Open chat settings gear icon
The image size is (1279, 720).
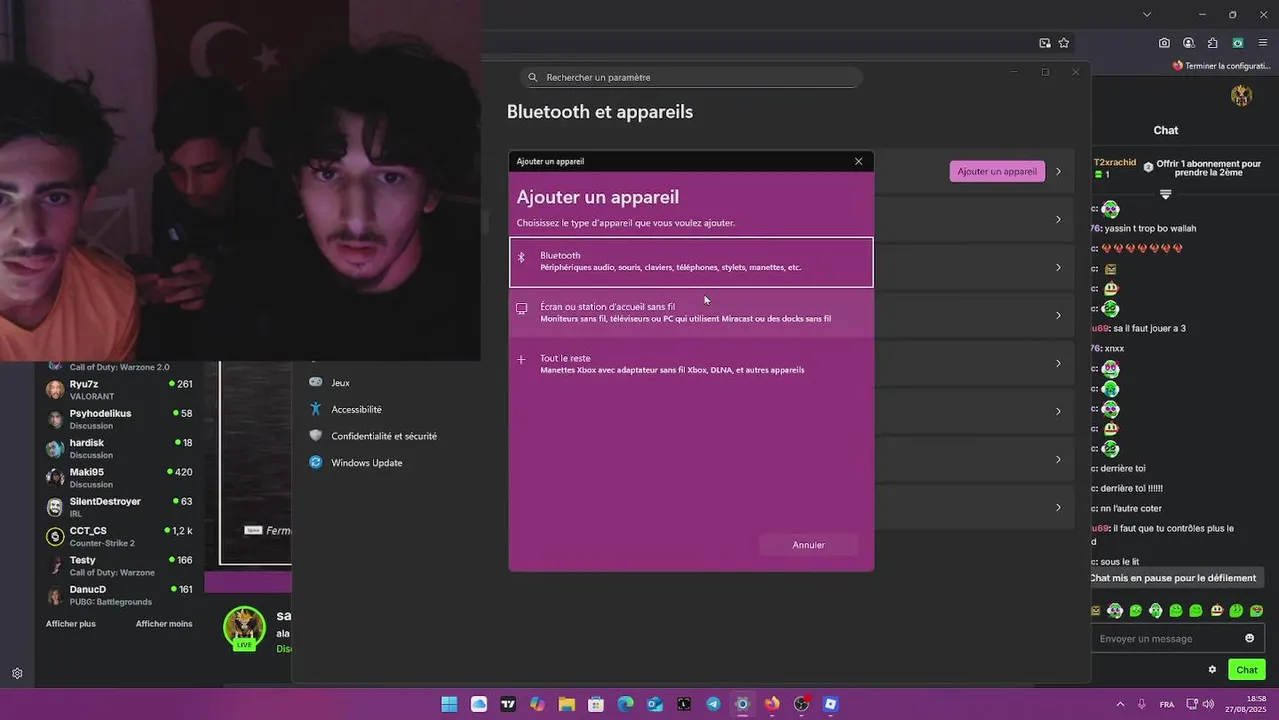point(1212,670)
